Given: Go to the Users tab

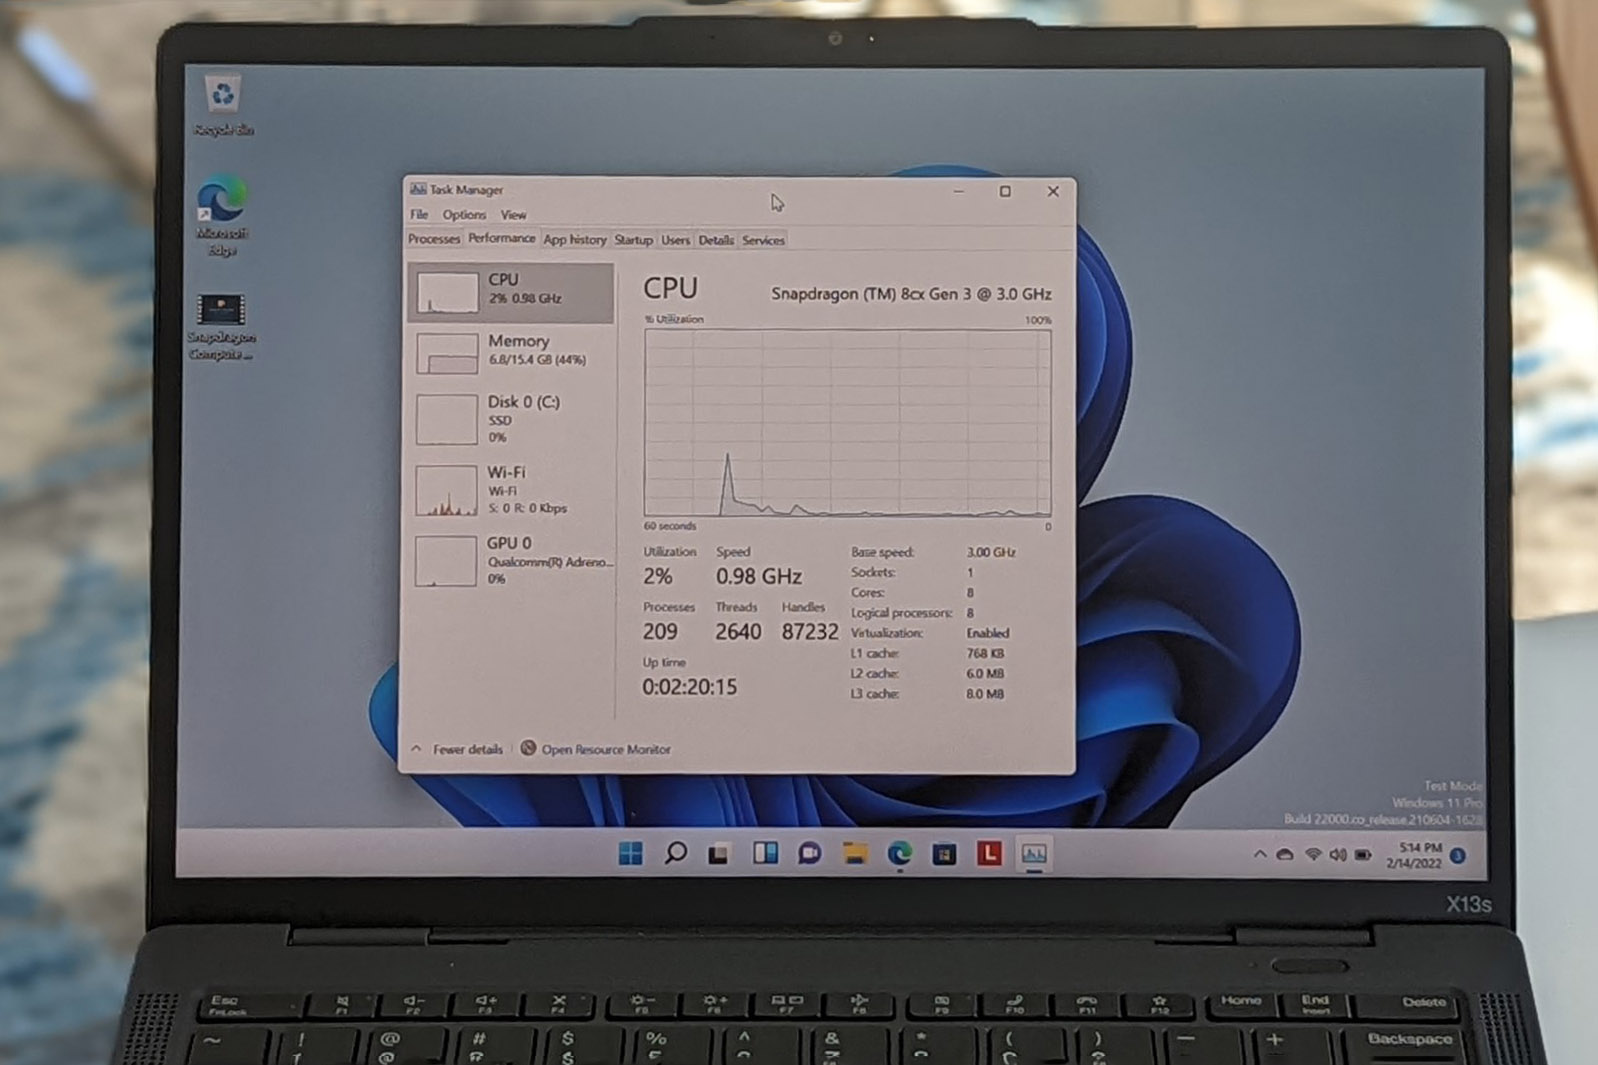Looking at the screenshot, I should [676, 239].
